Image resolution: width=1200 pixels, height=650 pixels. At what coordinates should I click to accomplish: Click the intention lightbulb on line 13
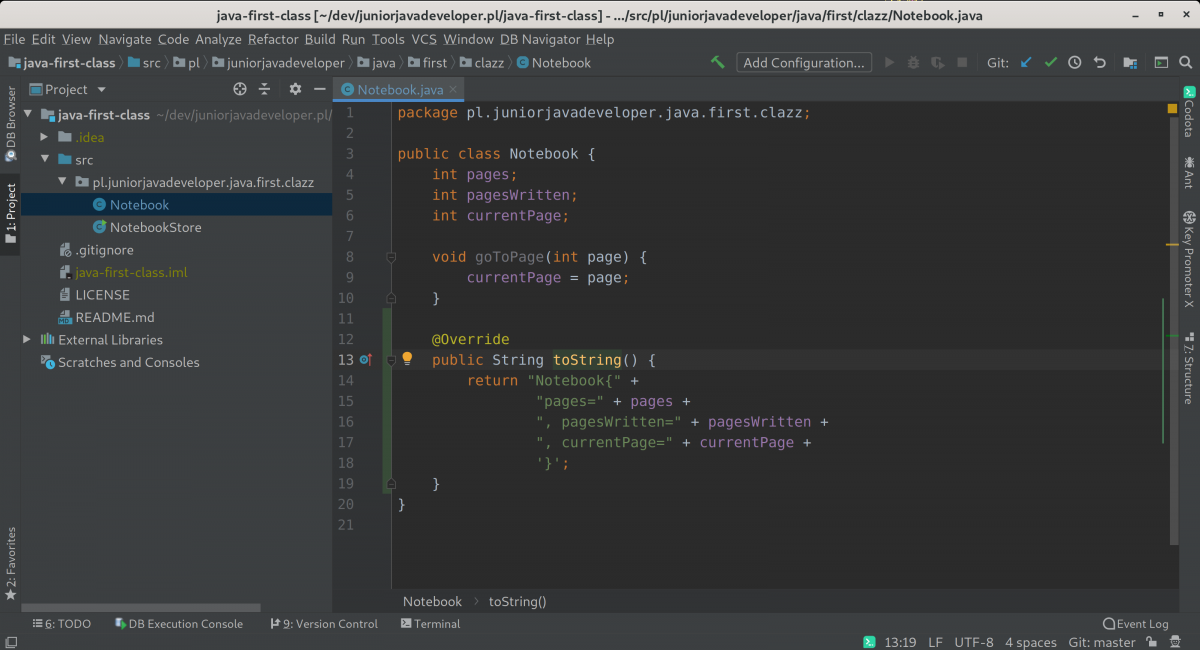(407, 359)
